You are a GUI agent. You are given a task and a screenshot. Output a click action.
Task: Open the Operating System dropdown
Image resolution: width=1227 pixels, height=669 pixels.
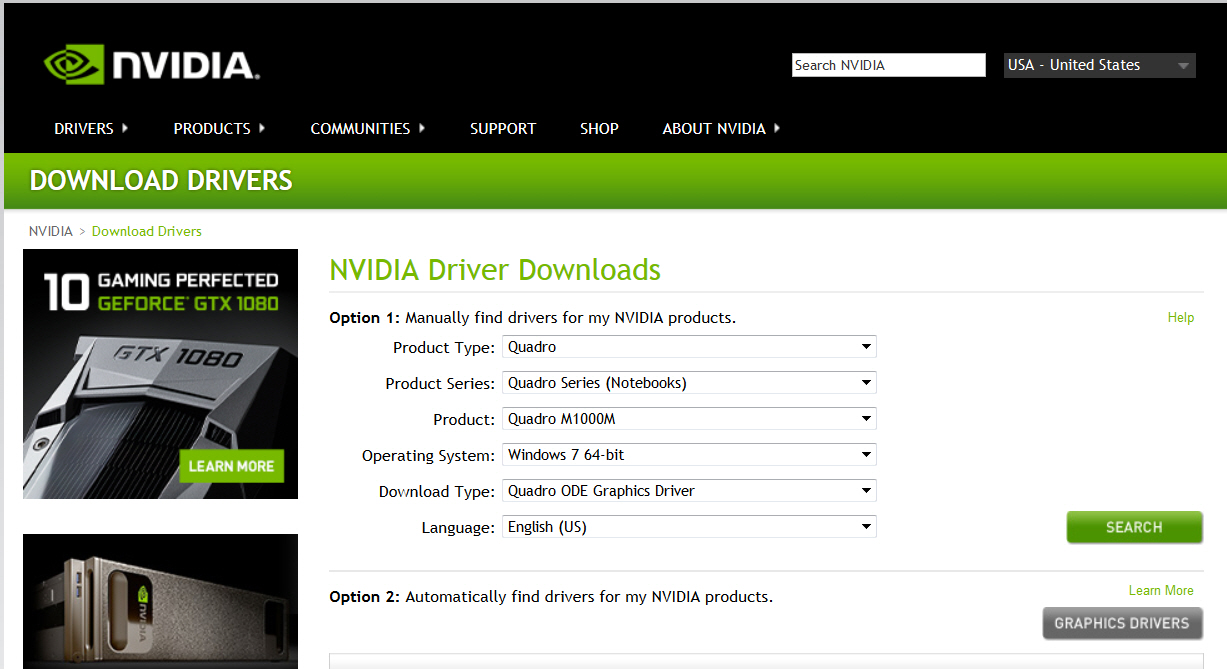[689, 455]
